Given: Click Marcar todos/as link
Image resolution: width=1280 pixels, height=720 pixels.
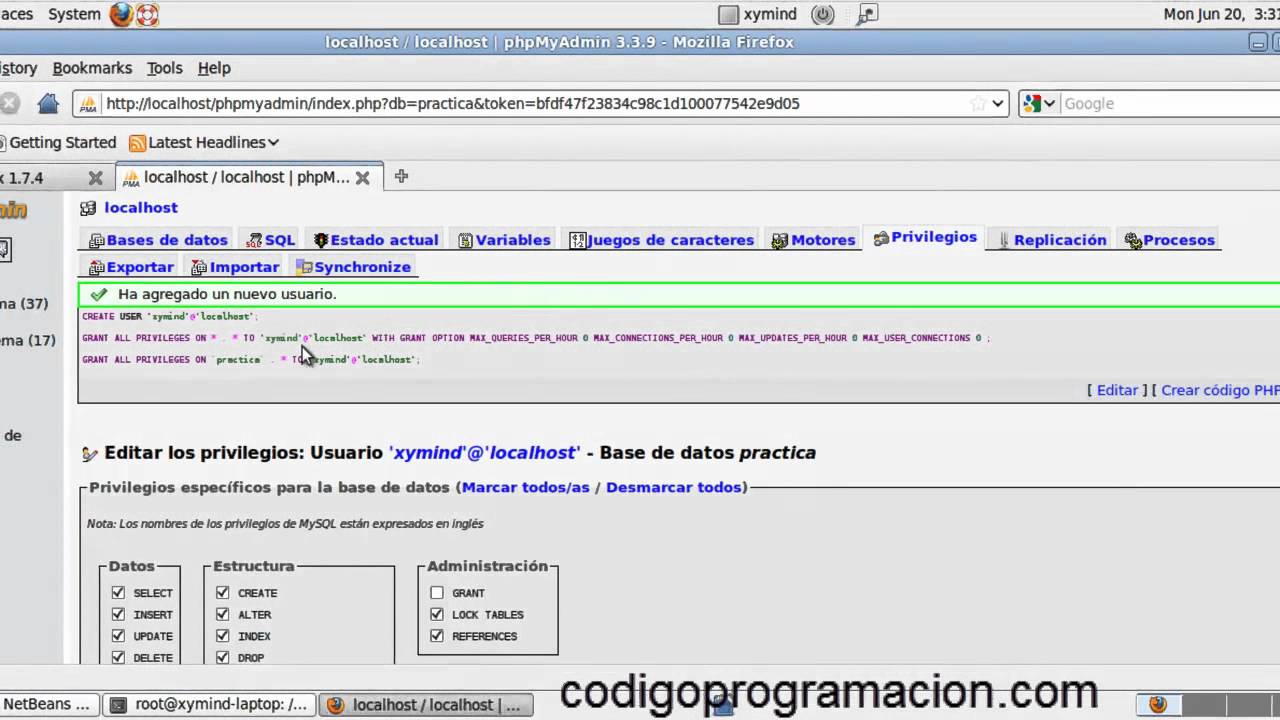Looking at the screenshot, I should tap(526, 487).
